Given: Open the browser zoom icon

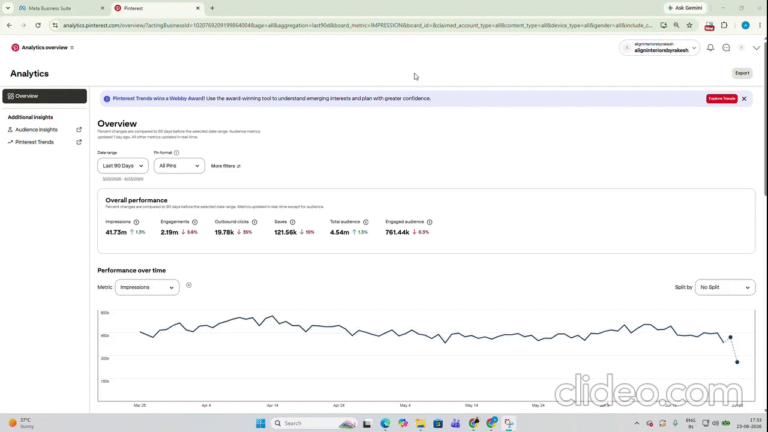Looking at the screenshot, I should [676, 25].
